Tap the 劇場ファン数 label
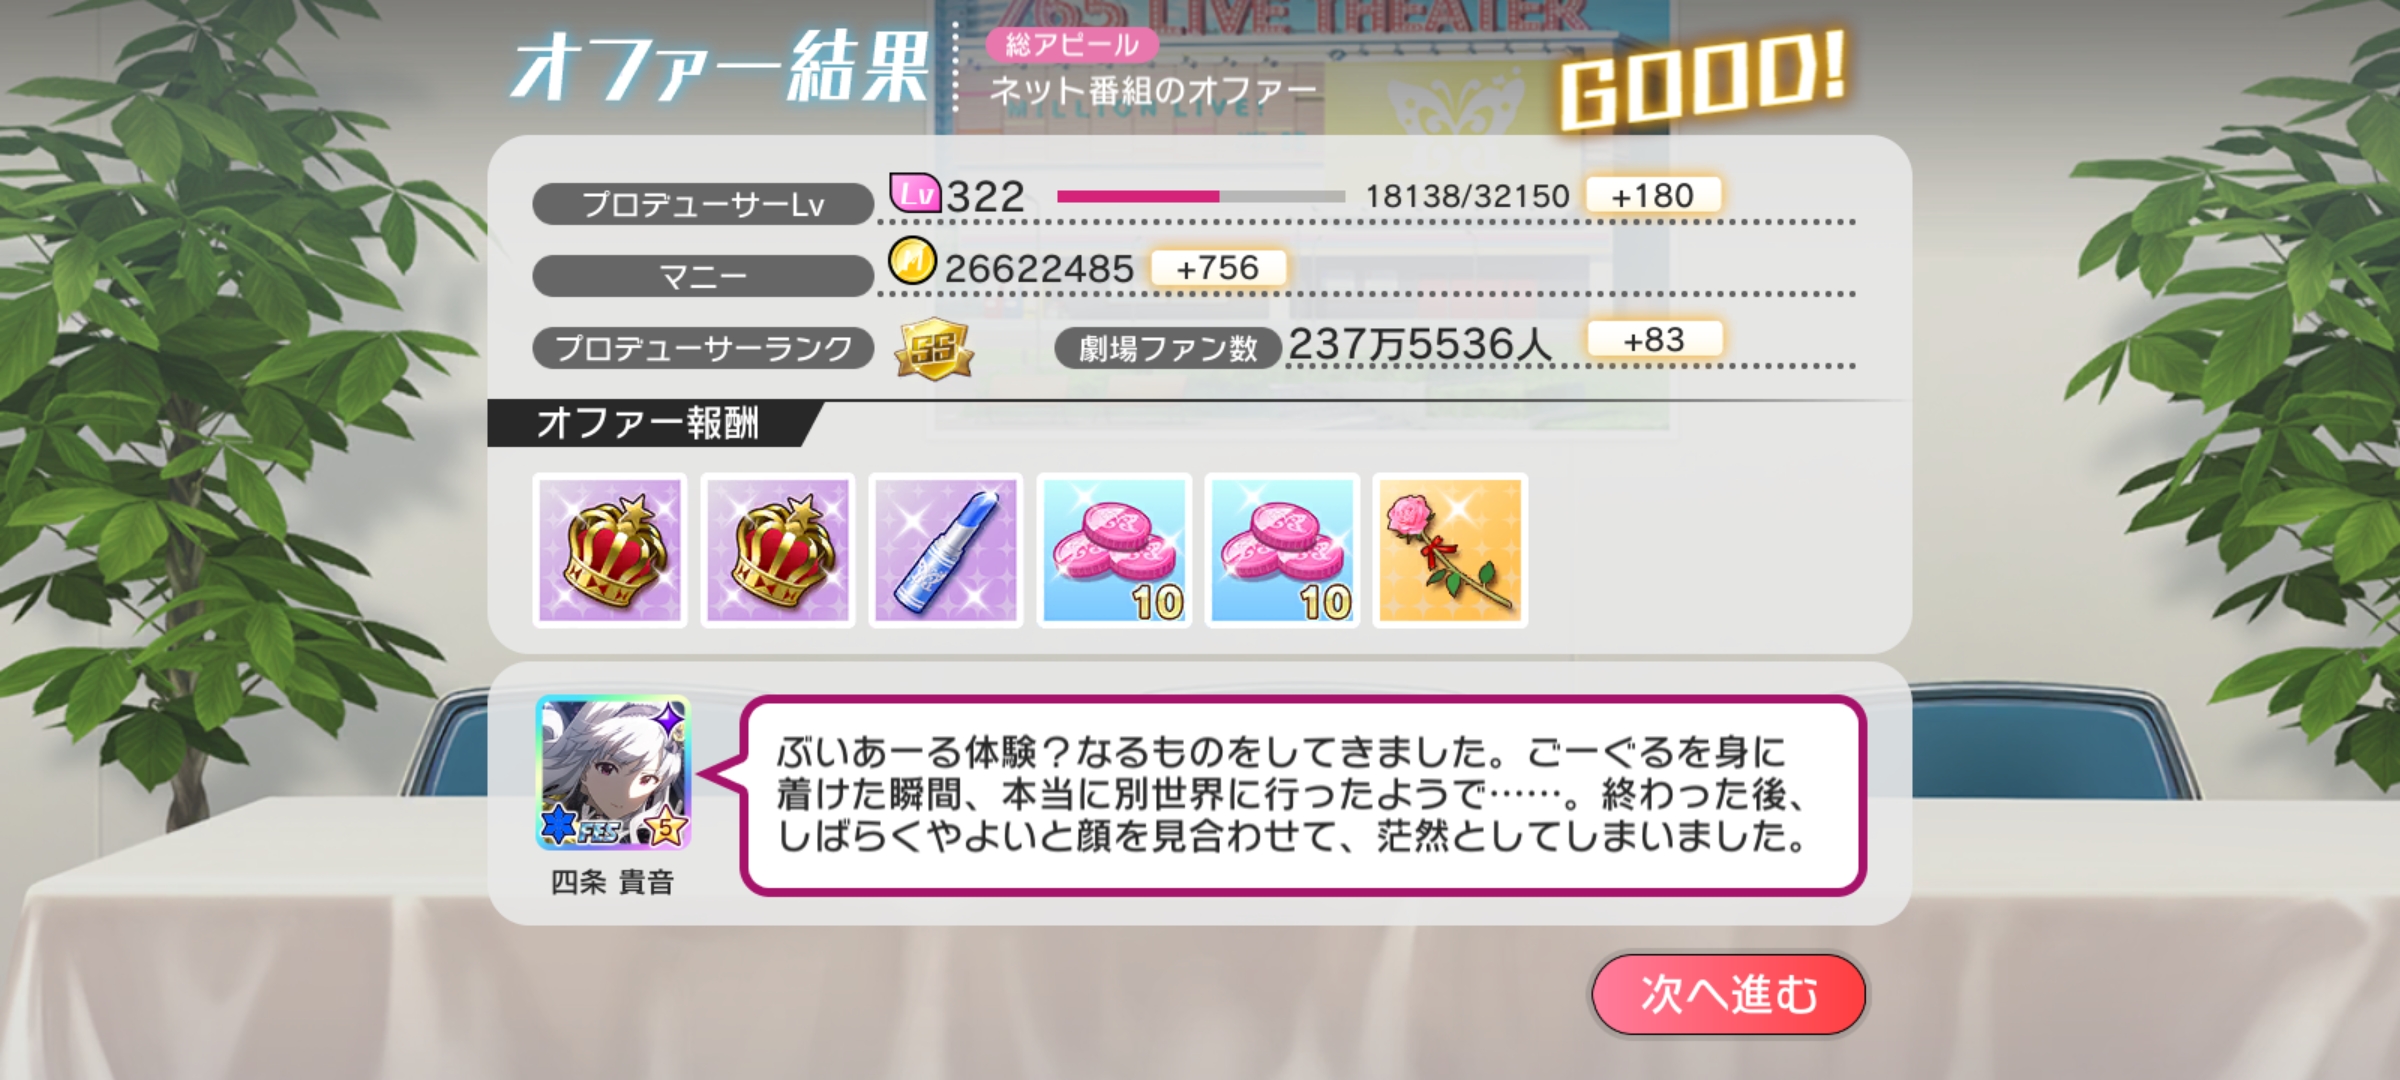Image resolution: width=2400 pixels, height=1080 pixels. pyautogui.click(x=1167, y=348)
